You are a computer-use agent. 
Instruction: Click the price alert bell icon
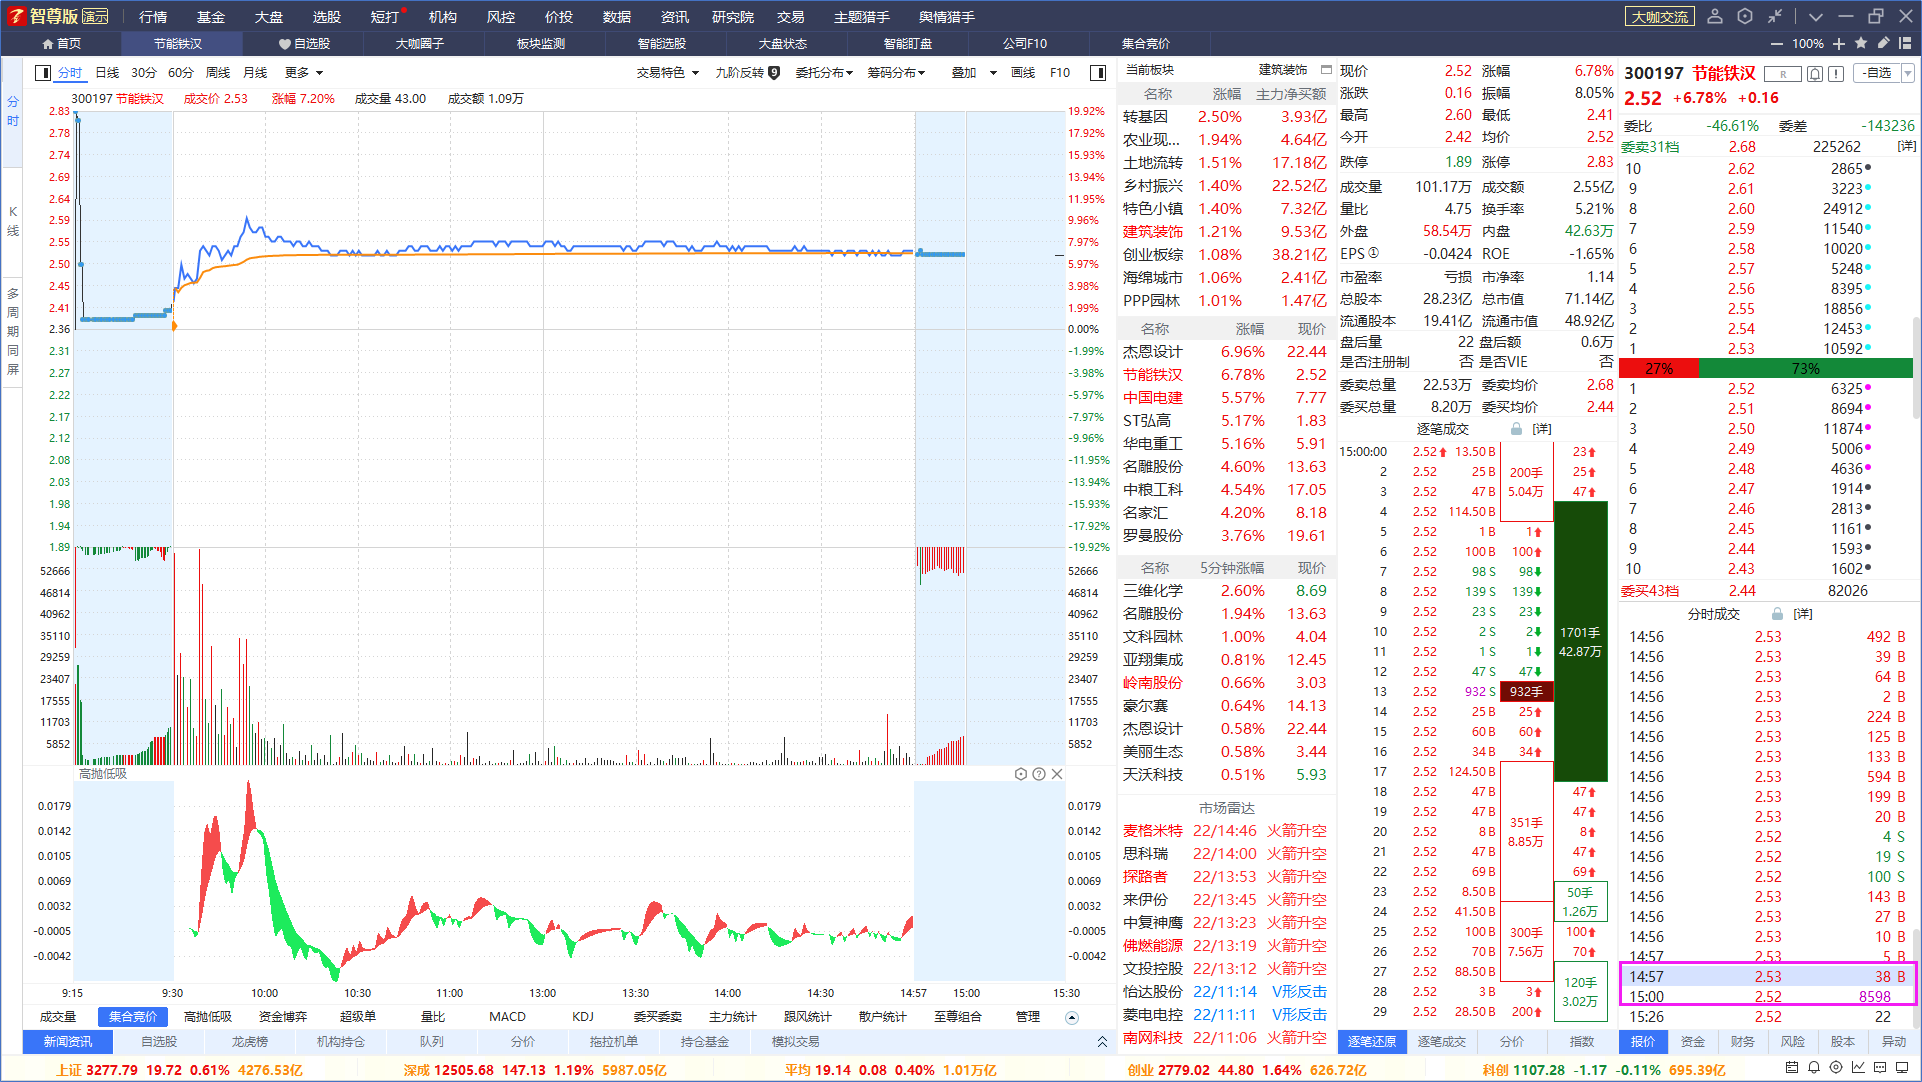point(1815,74)
